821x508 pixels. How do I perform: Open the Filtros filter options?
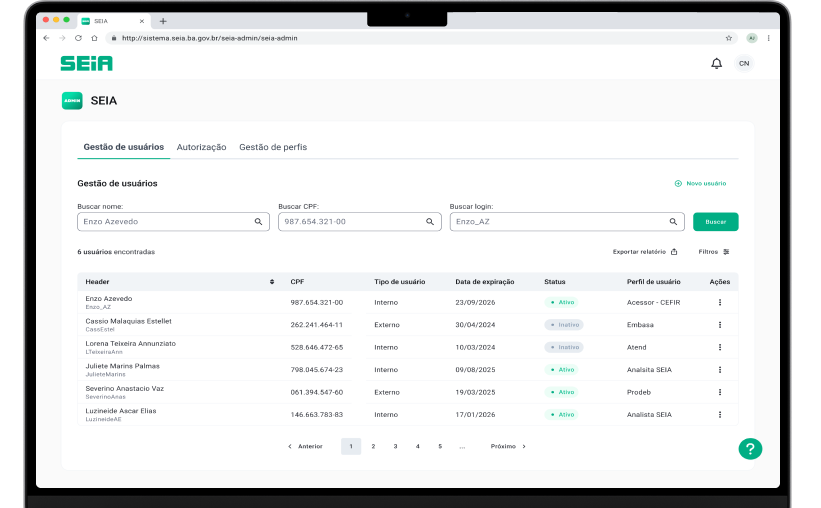click(714, 252)
